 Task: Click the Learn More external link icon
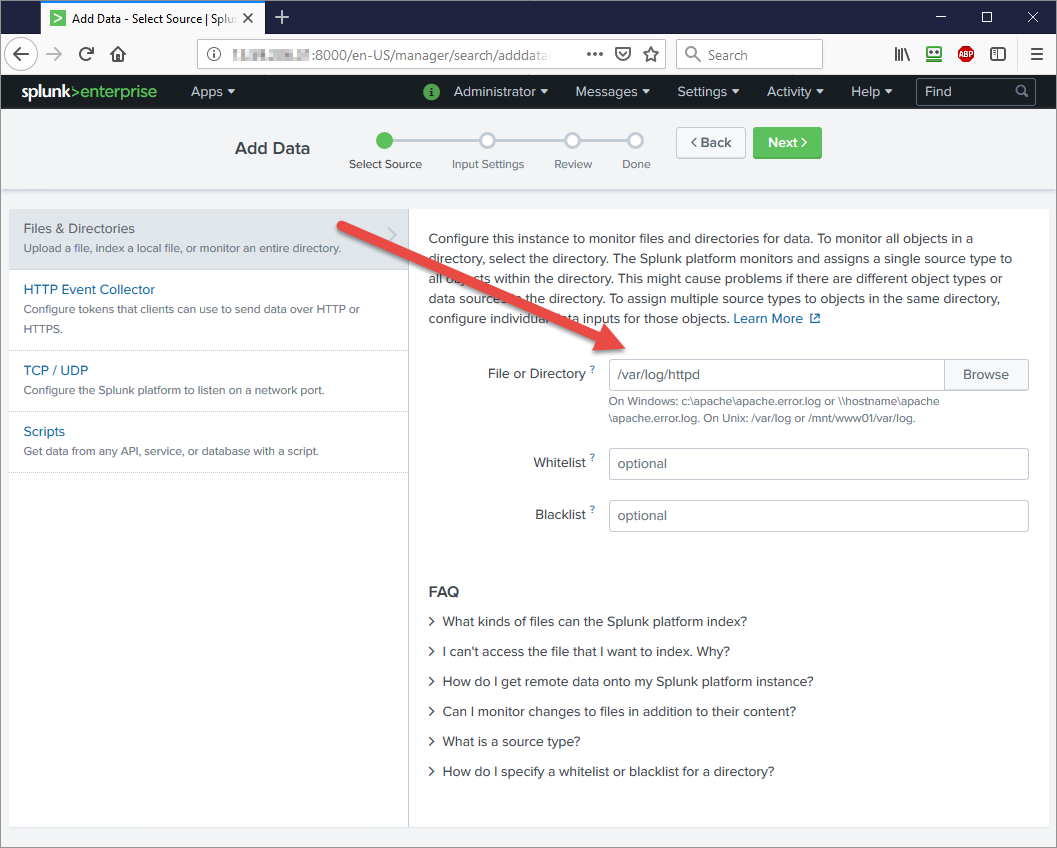pos(815,318)
